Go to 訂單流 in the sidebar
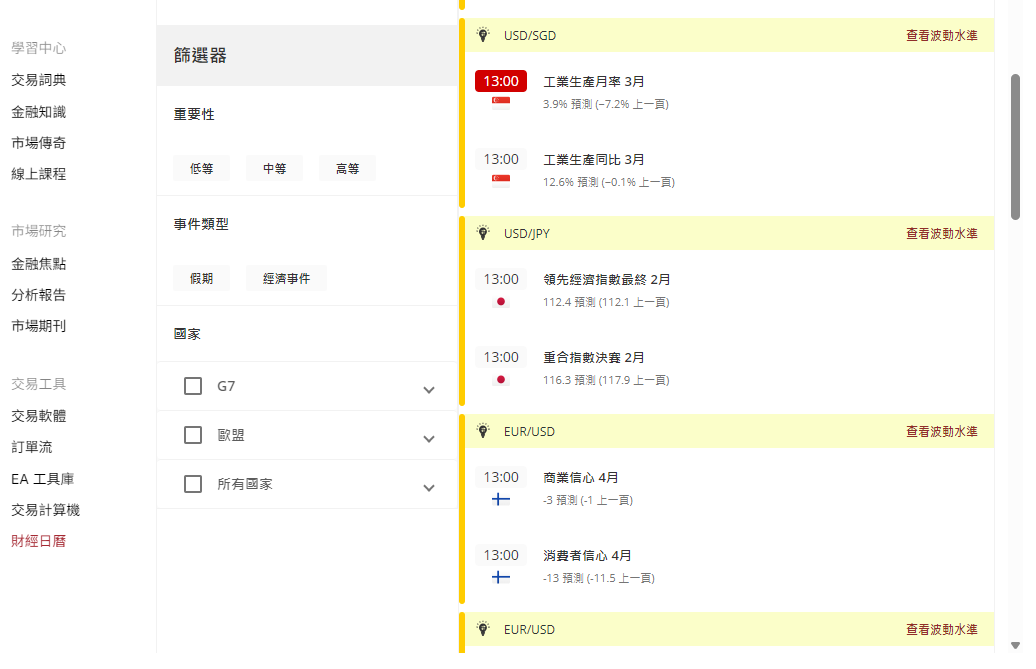This screenshot has width=1036, height=669. (32, 447)
